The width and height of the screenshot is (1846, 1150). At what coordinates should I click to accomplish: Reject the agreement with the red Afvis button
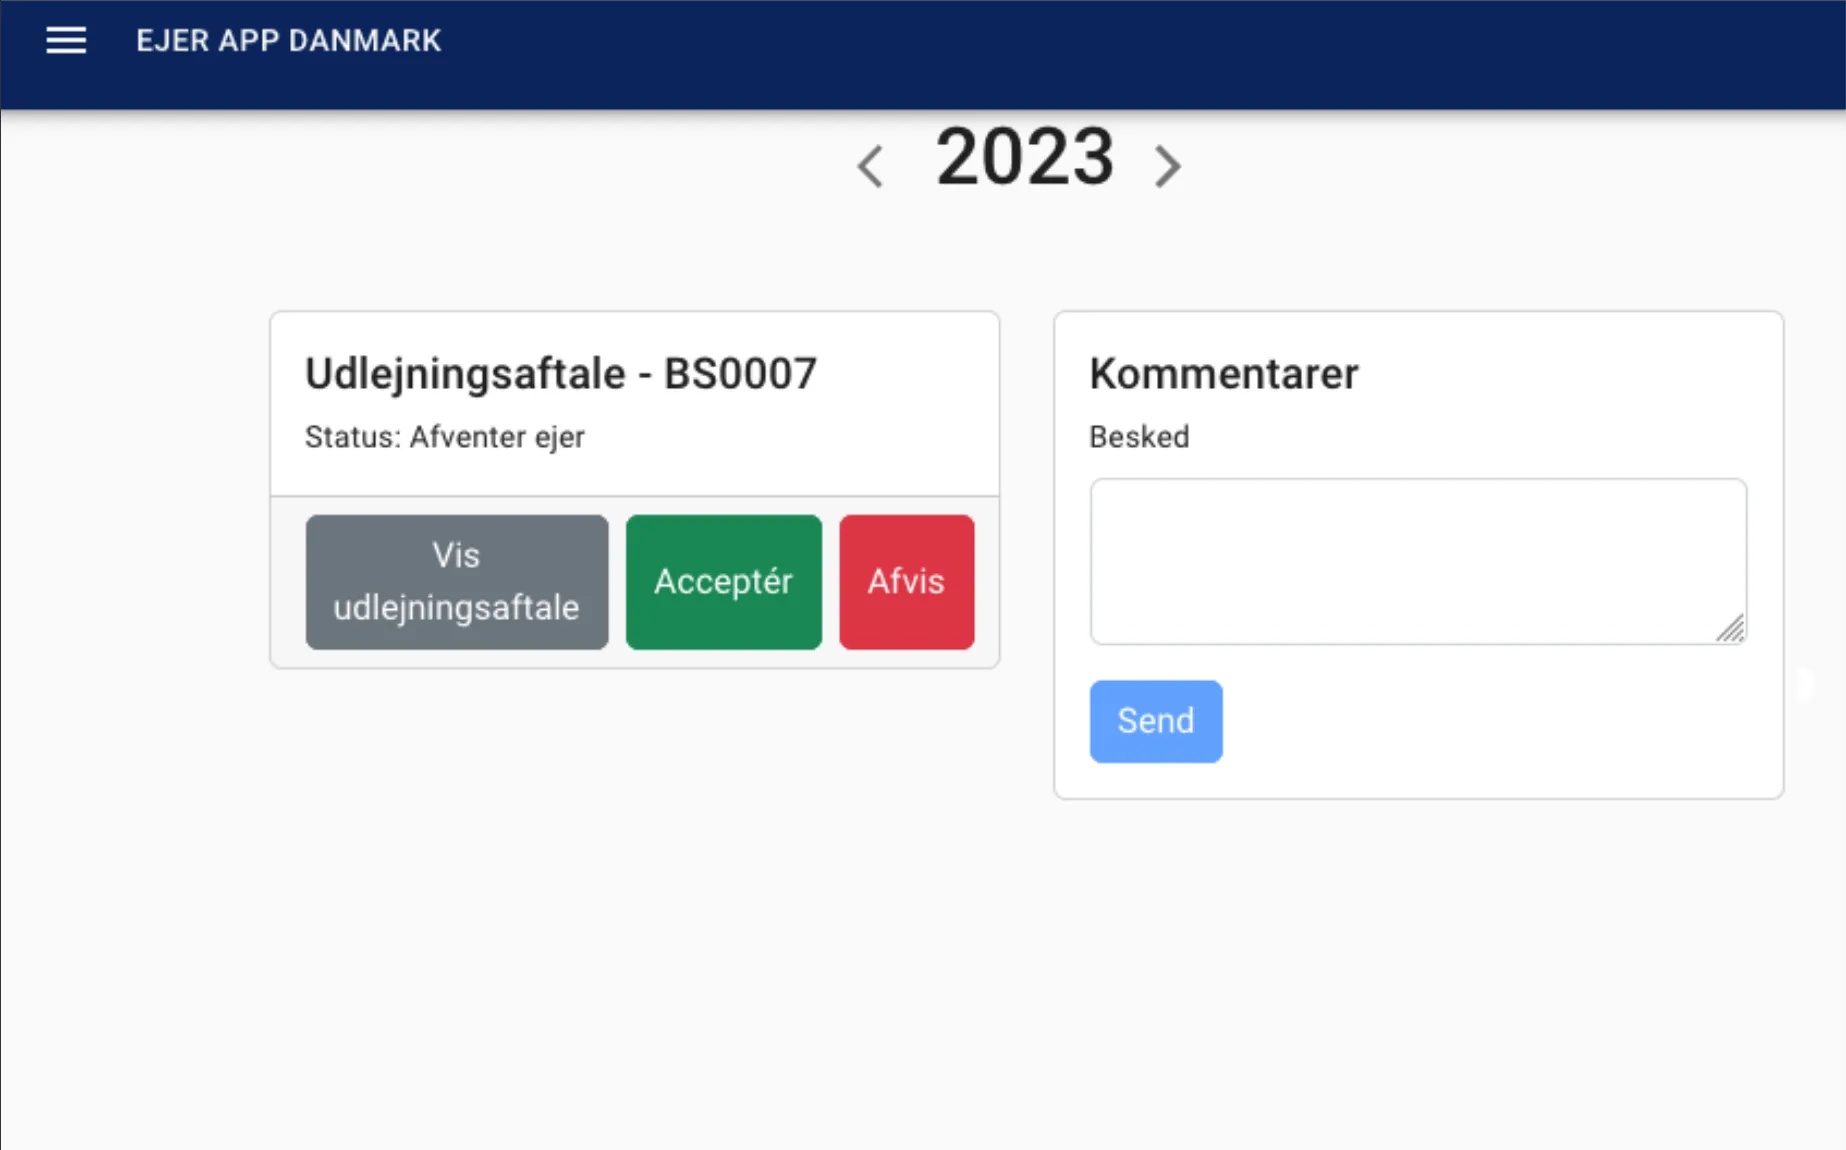coord(906,581)
